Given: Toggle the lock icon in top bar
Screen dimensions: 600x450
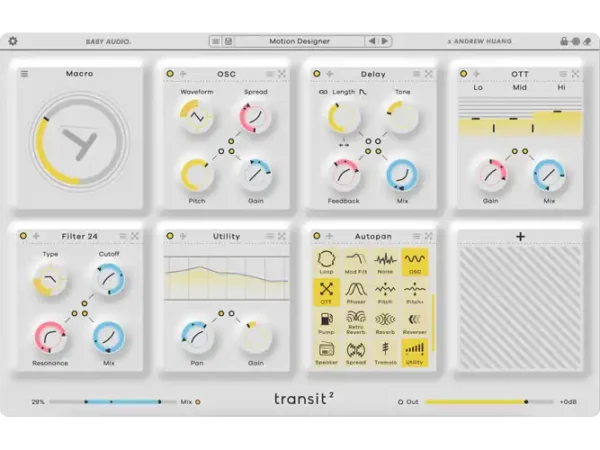Looking at the screenshot, I should pos(564,41).
